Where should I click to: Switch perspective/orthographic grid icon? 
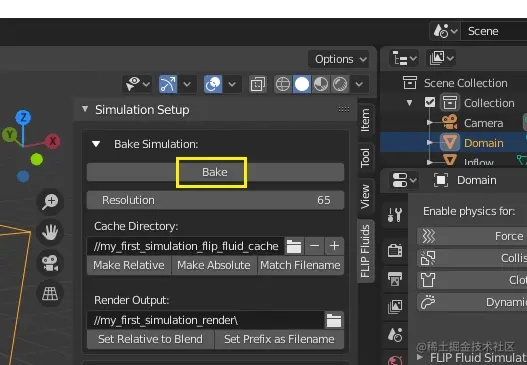50,293
